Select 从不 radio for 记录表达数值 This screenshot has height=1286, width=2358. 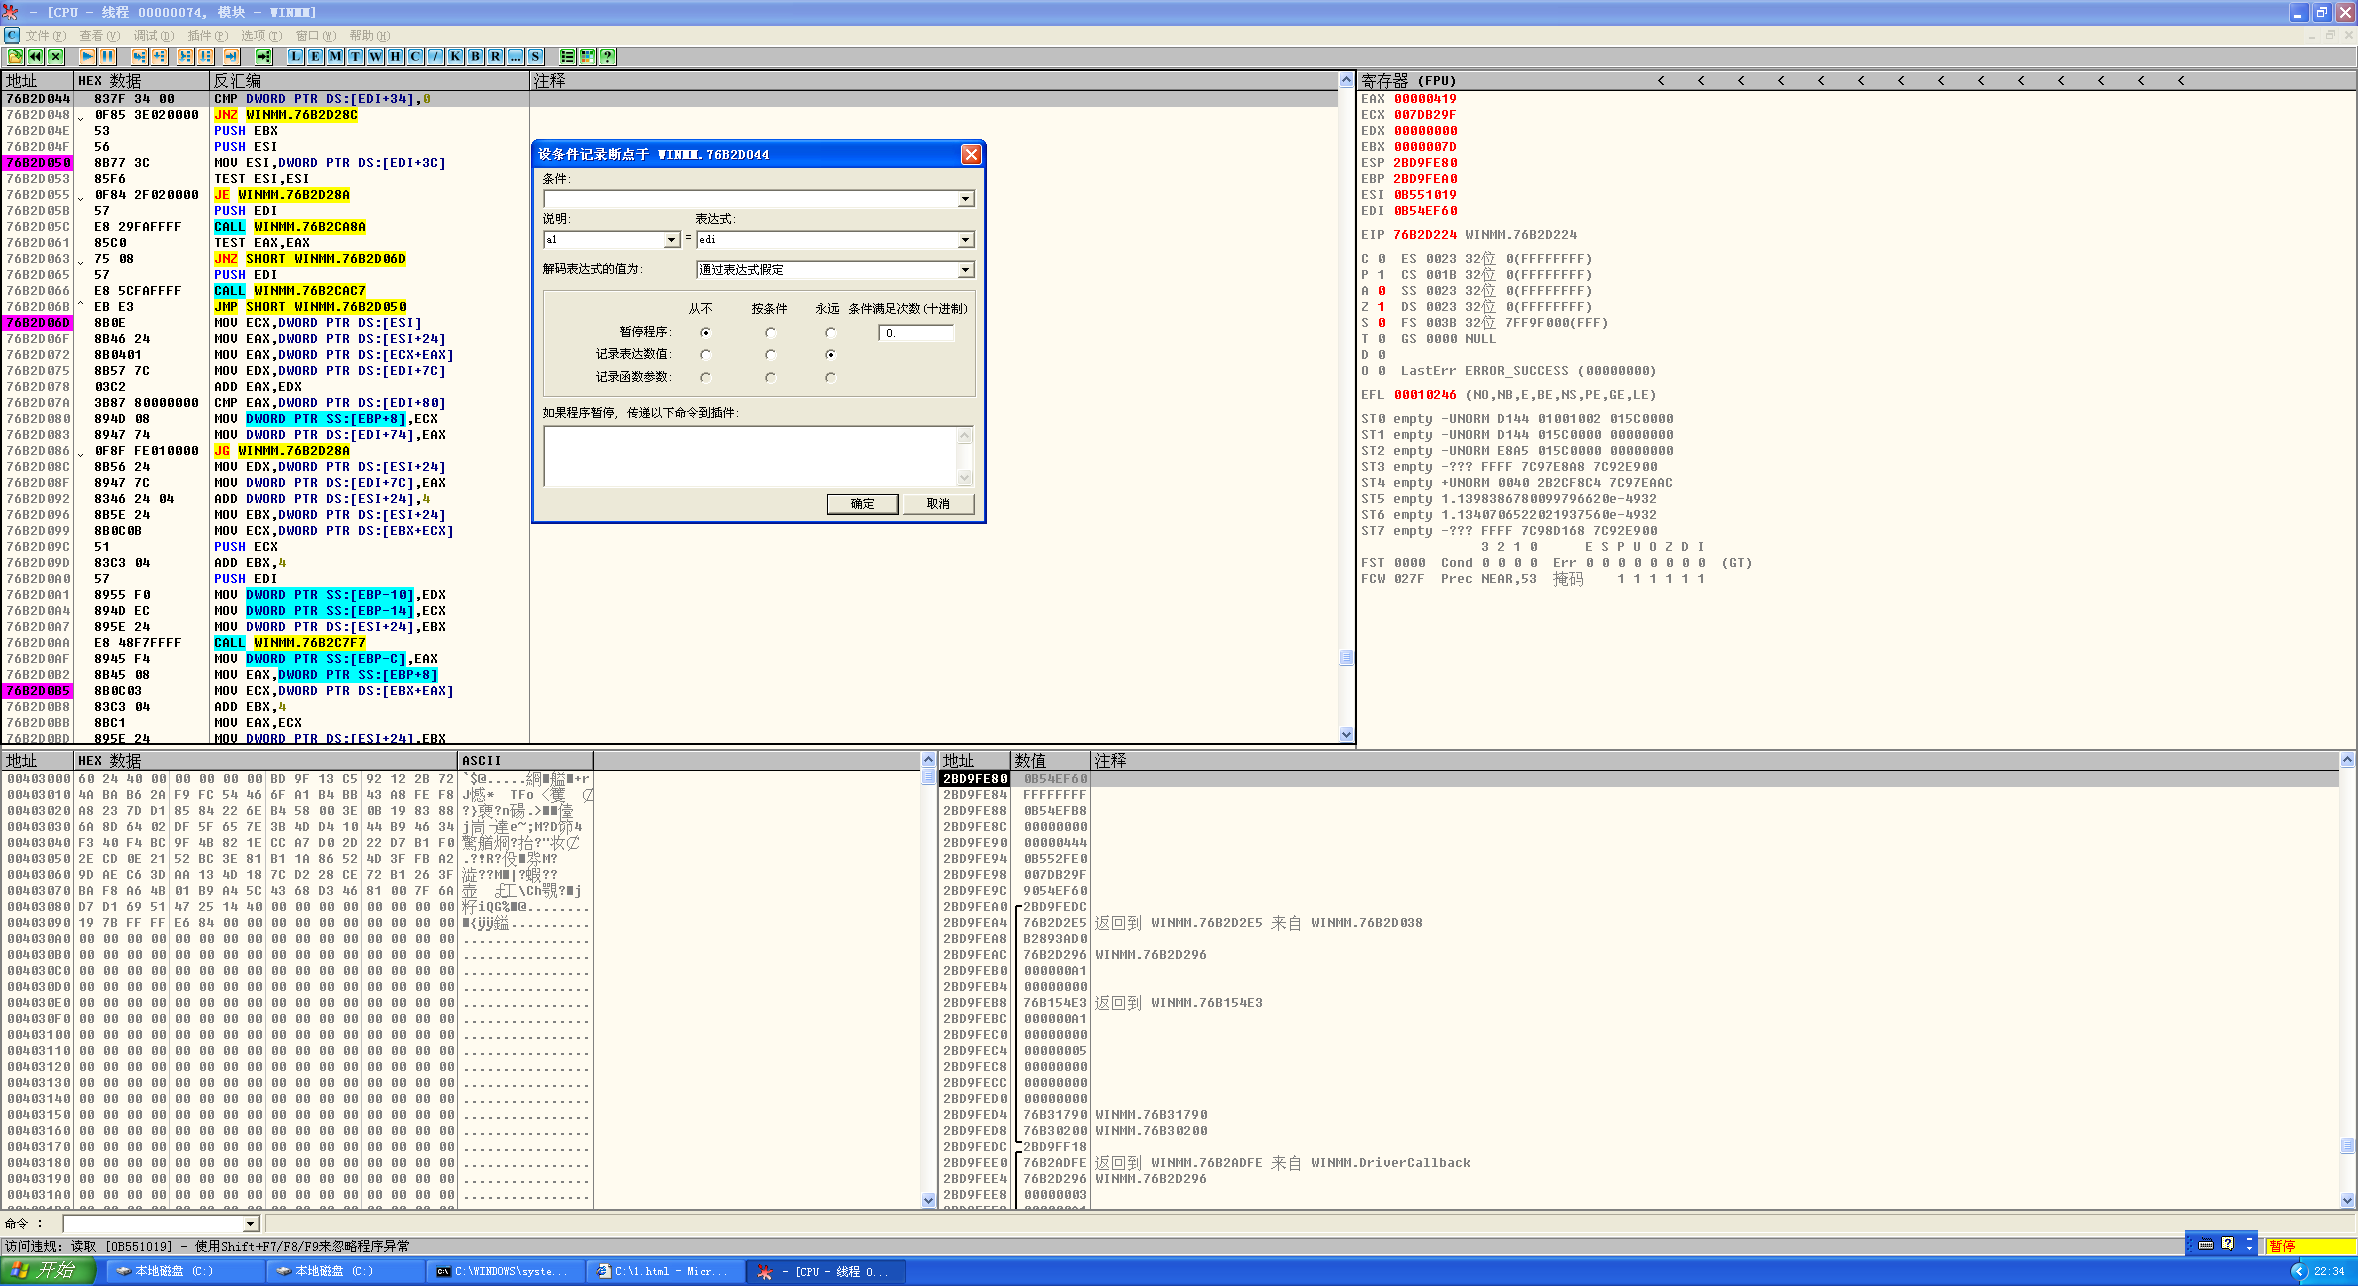point(706,355)
